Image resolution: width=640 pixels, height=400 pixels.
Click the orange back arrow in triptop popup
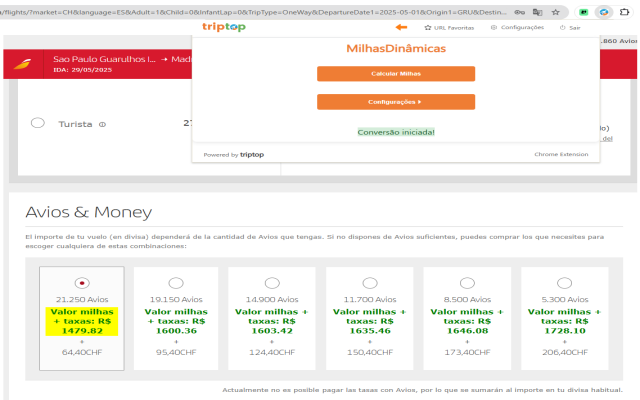[401, 27]
